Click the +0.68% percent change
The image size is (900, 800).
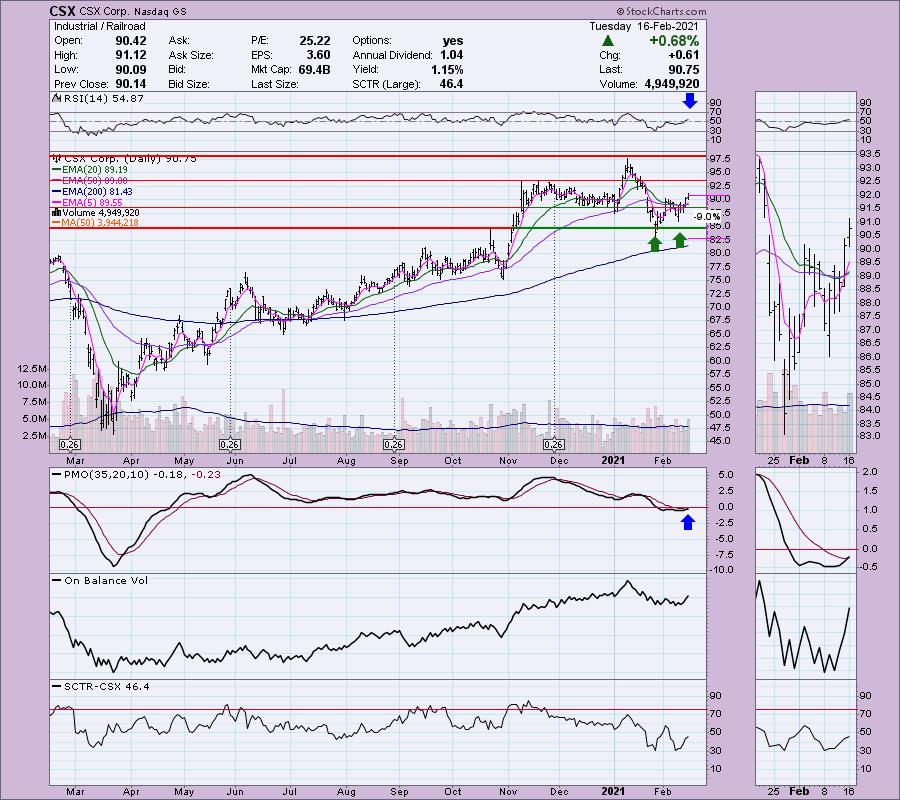click(x=674, y=41)
